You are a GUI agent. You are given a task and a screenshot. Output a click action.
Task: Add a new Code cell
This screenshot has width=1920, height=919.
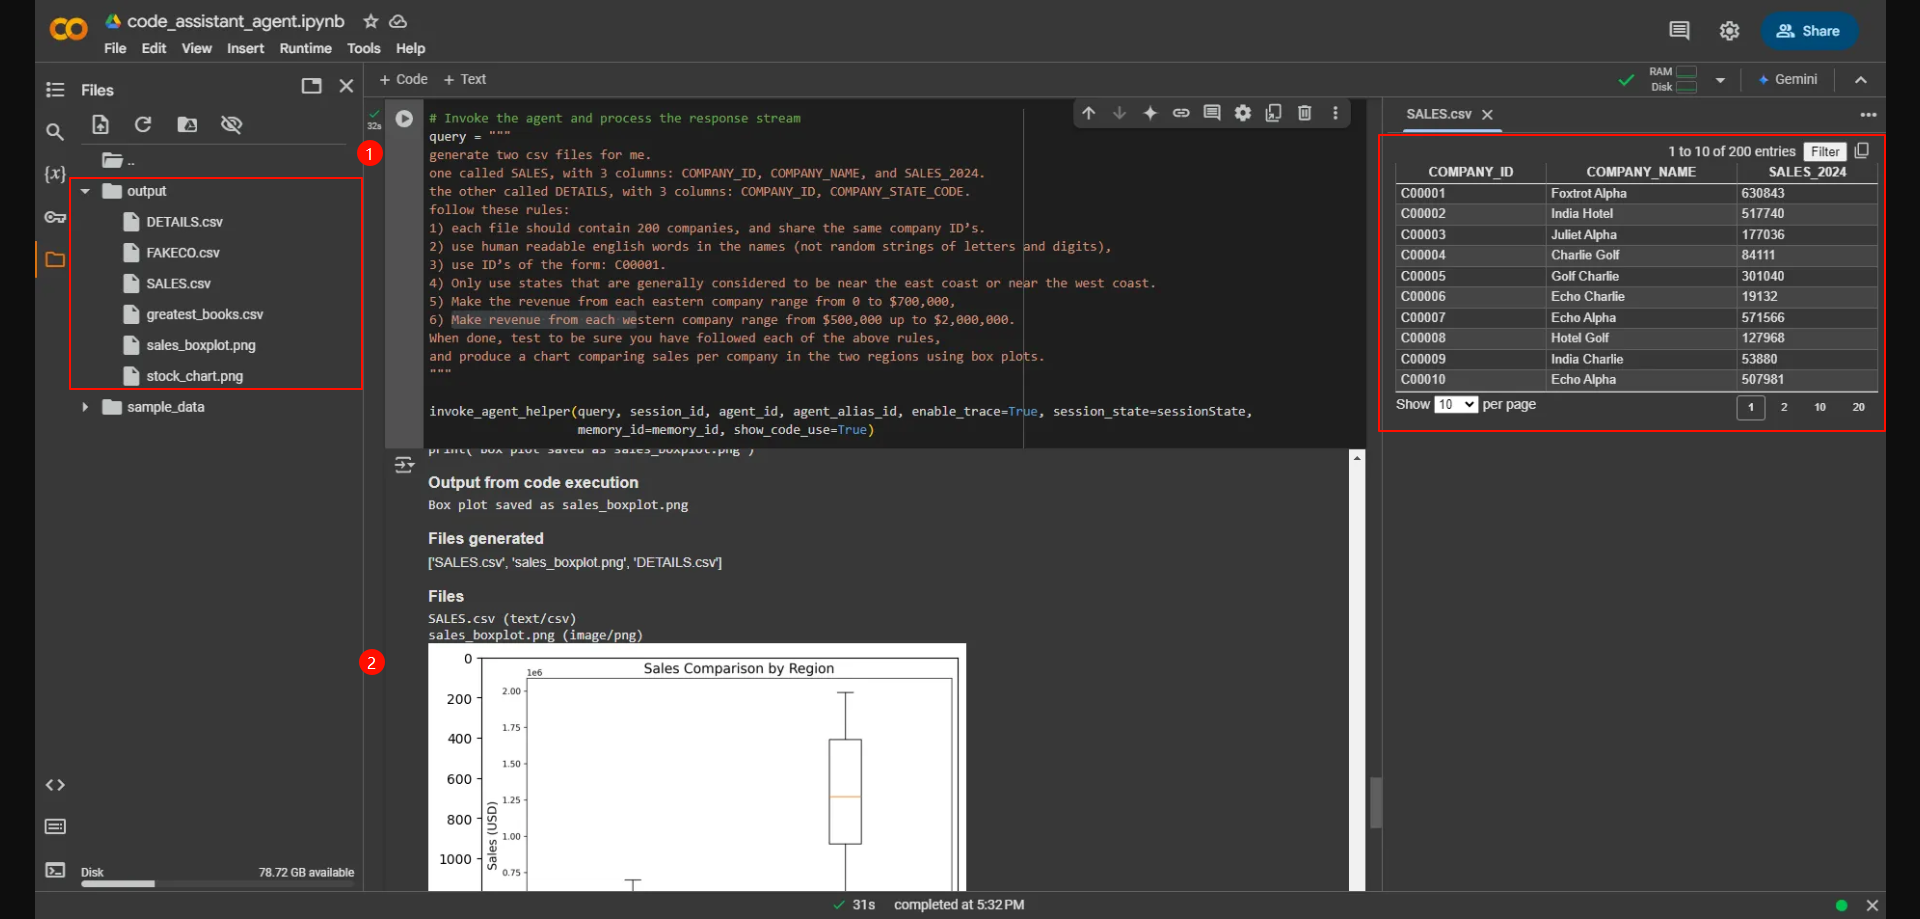[403, 79]
